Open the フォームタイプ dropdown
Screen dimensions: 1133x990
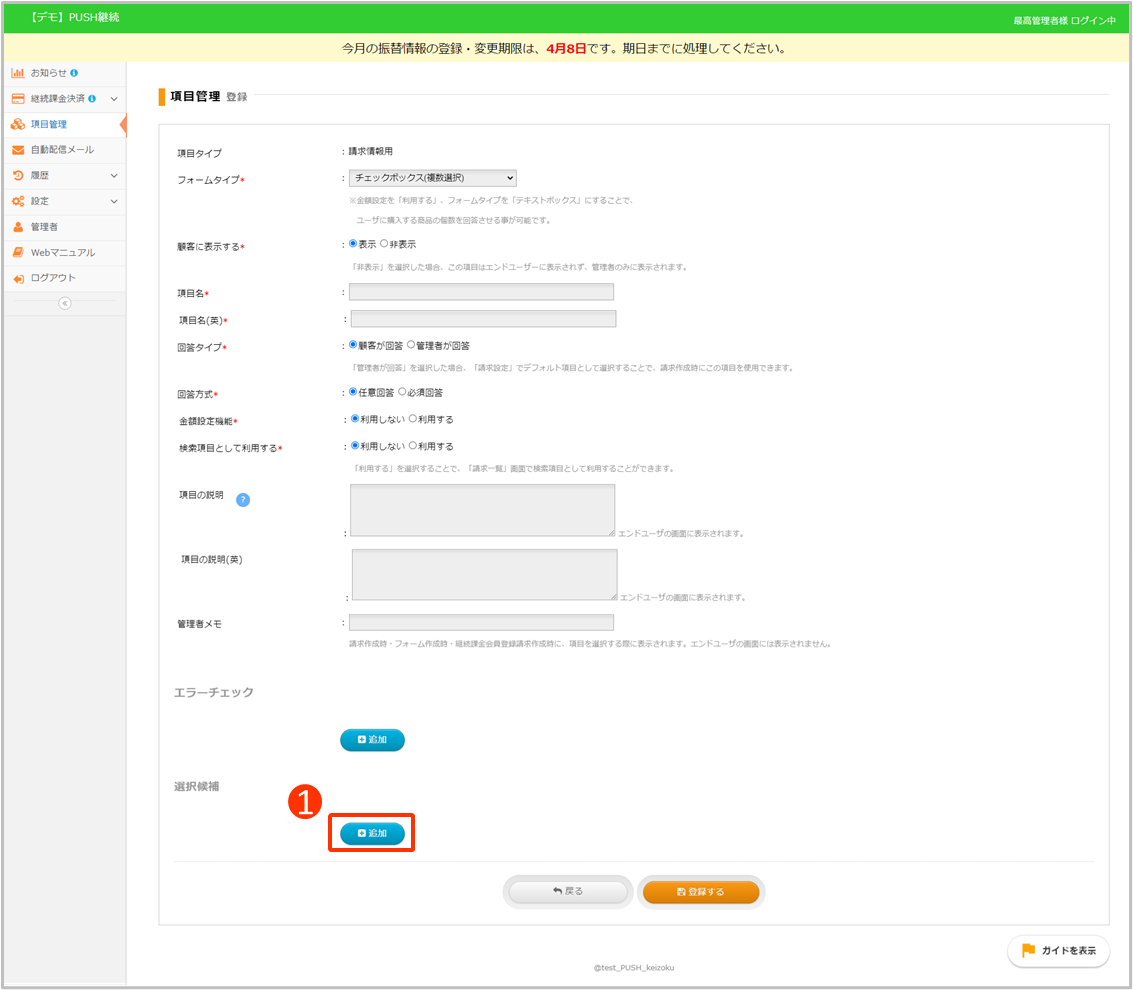pyautogui.click(x=432, y=178)
